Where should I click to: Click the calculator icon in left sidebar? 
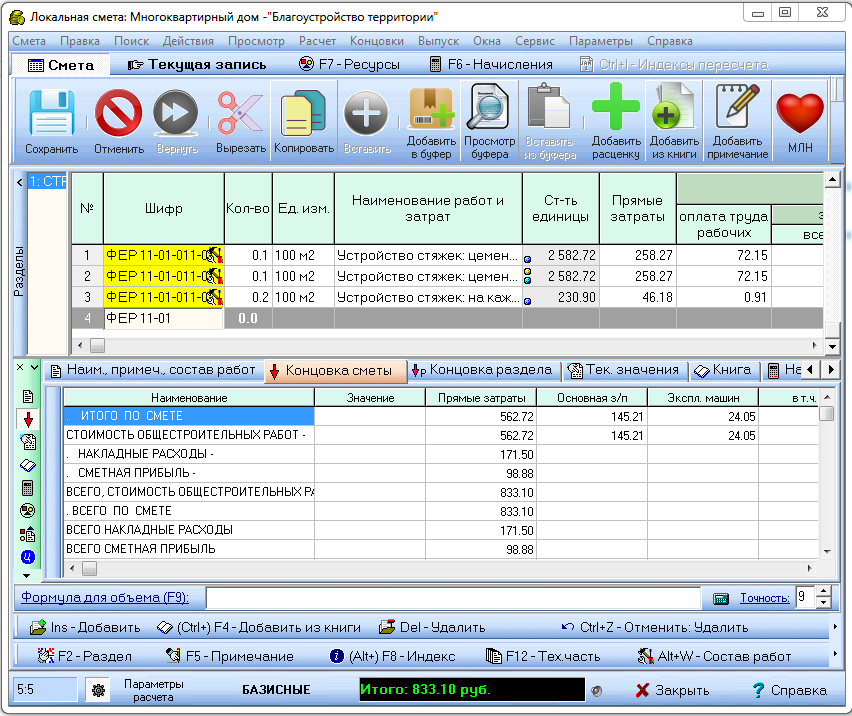click(28, 488)
